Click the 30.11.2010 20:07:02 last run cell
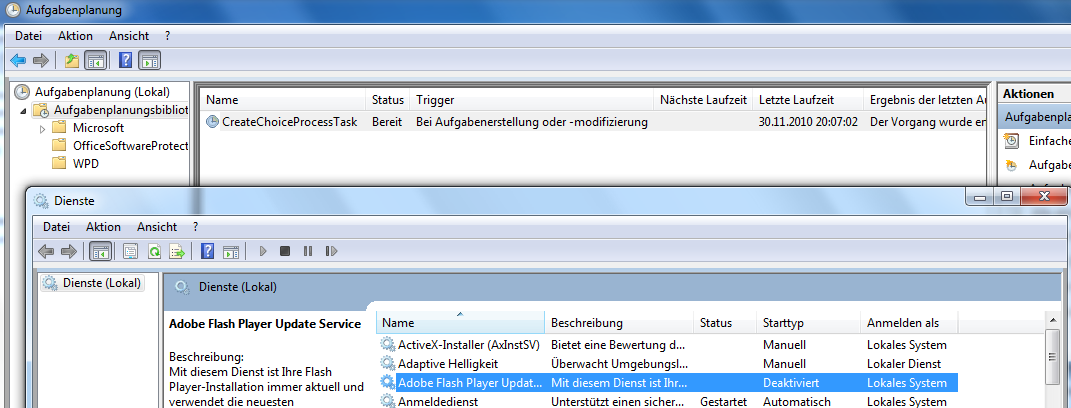This screenshot has height=408, width=1071. pos(808,122)
